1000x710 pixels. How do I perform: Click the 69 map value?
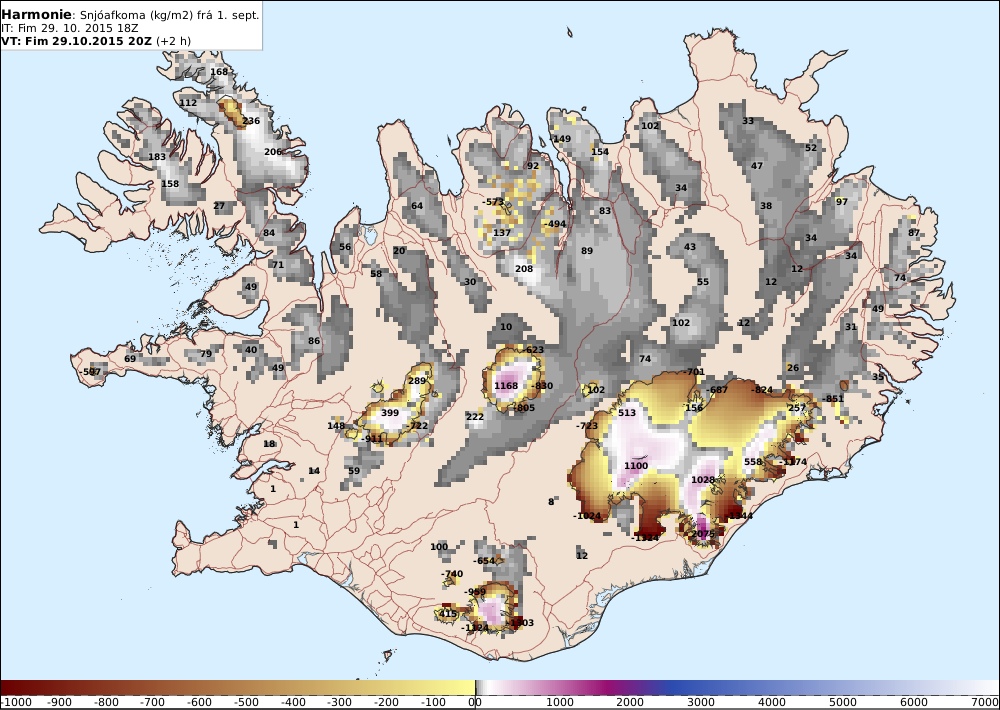click(130, 359)
